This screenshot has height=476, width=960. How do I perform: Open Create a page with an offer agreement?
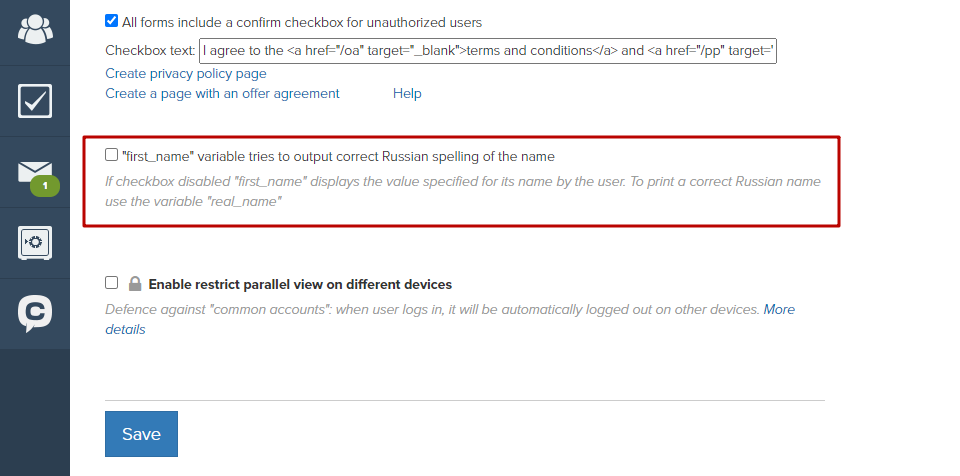[x=222, y=94]
